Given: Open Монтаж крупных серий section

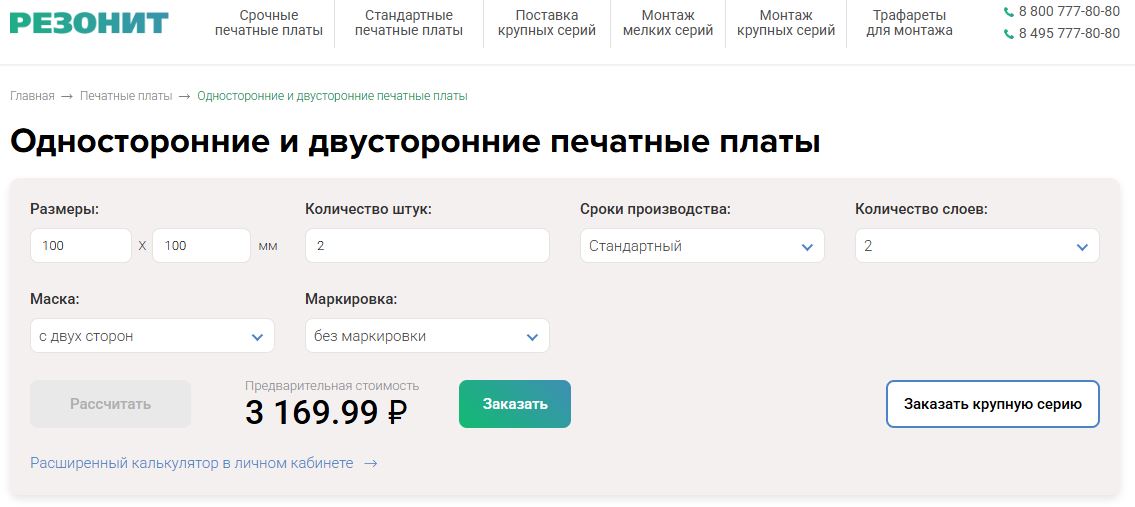Looking at the screenshot, I should (x=786, y=22).
